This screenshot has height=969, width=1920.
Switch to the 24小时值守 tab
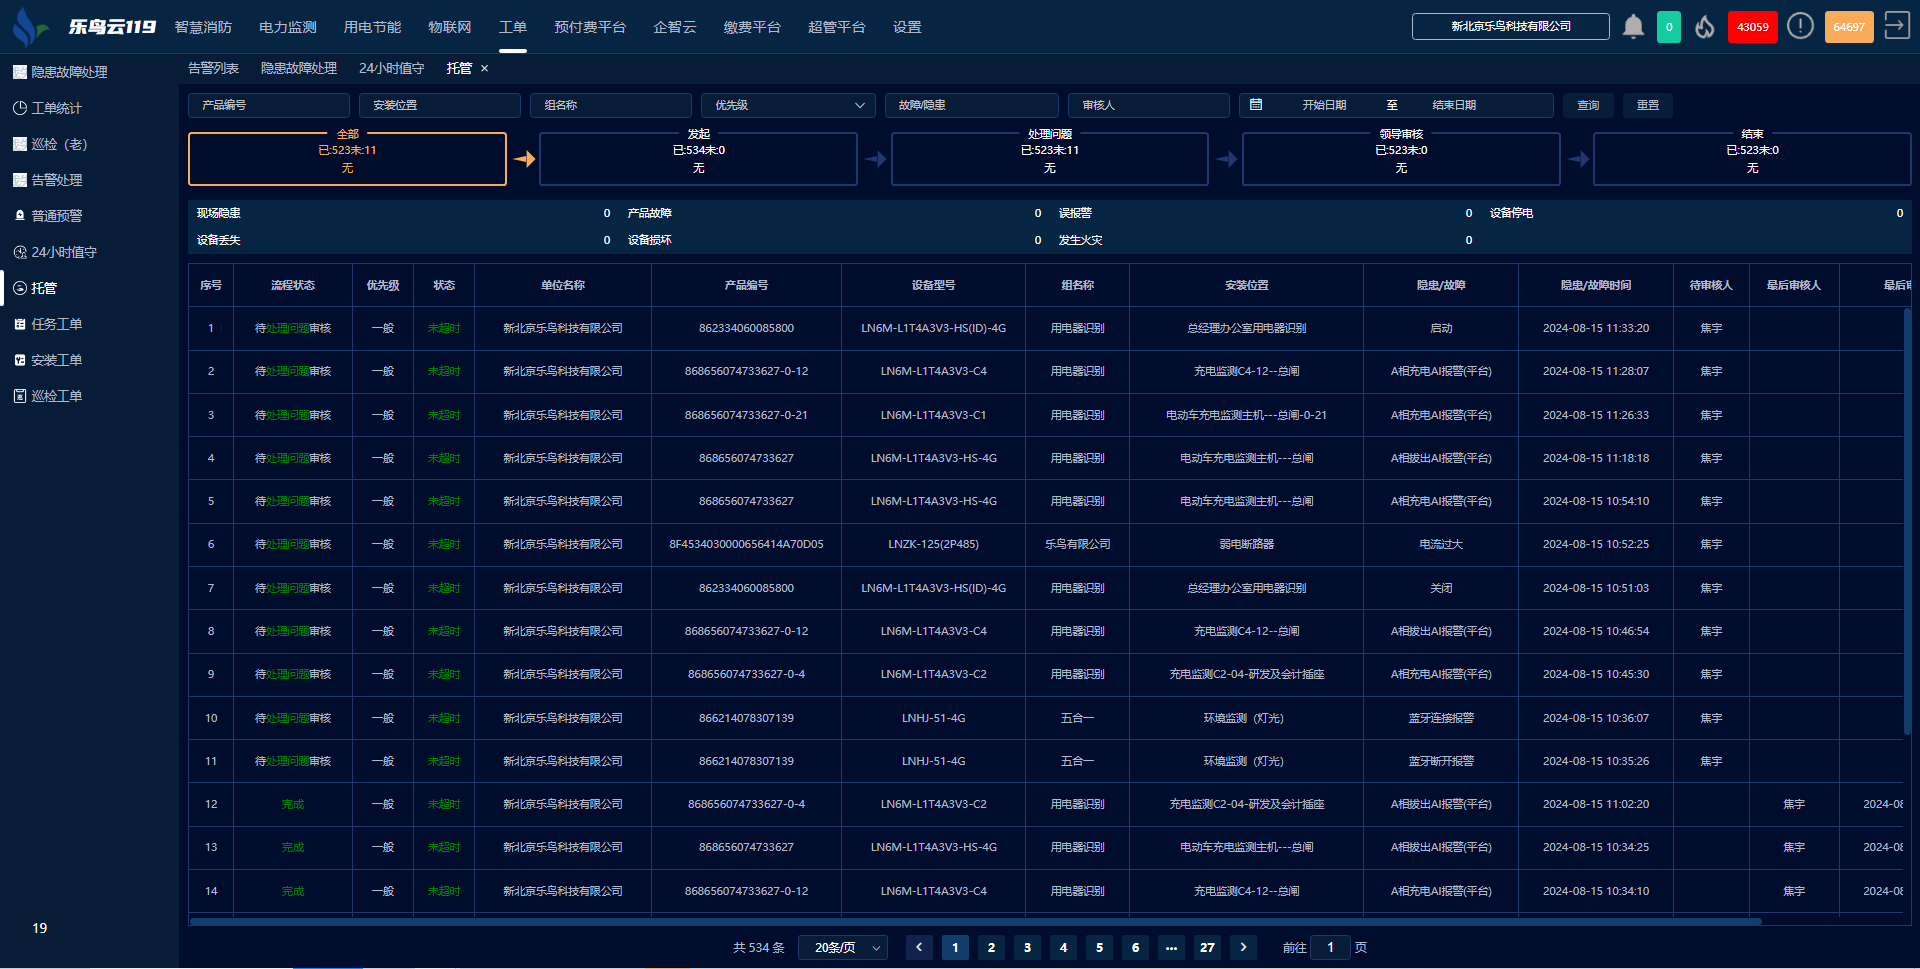coord(391,68)
